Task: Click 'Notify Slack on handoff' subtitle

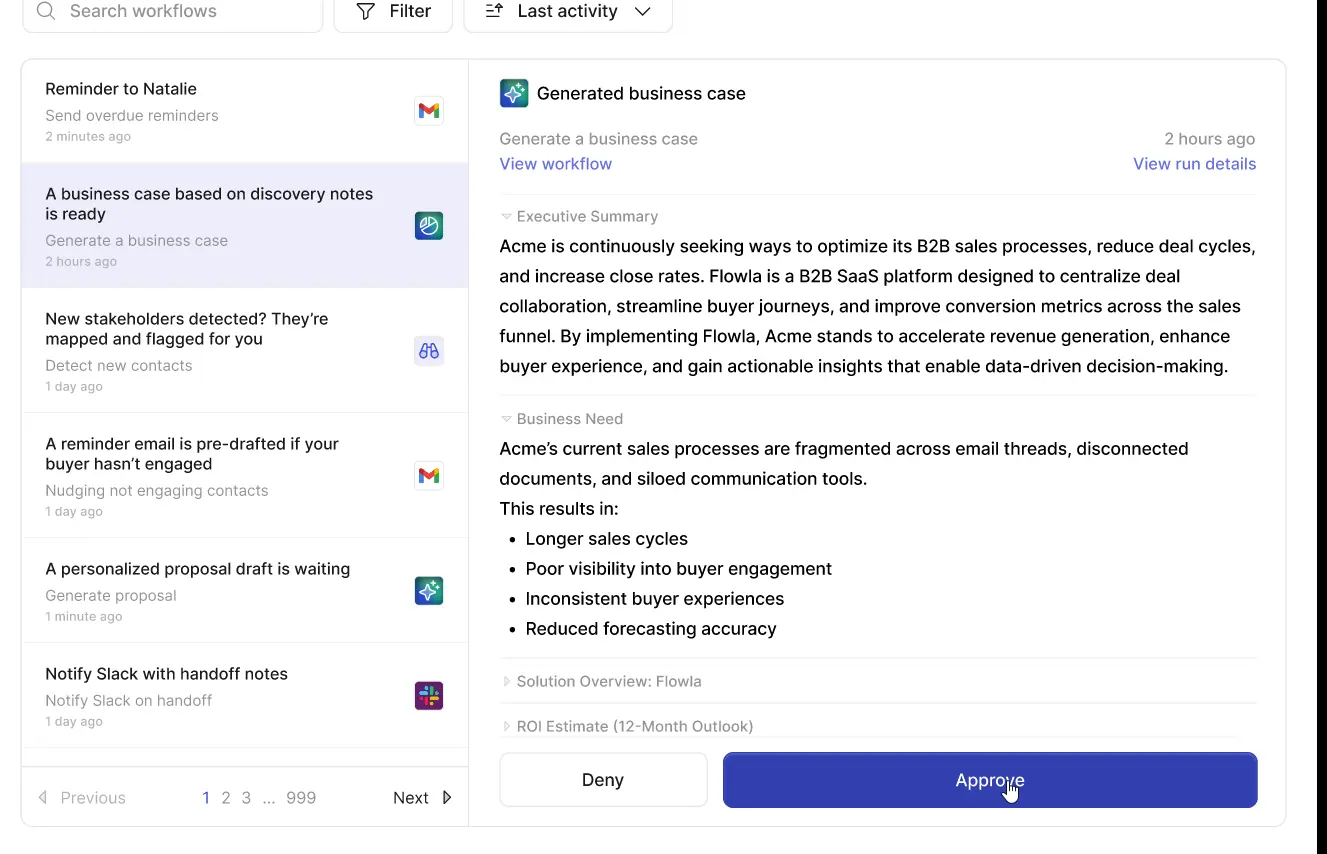Action: tap(129, 701)
